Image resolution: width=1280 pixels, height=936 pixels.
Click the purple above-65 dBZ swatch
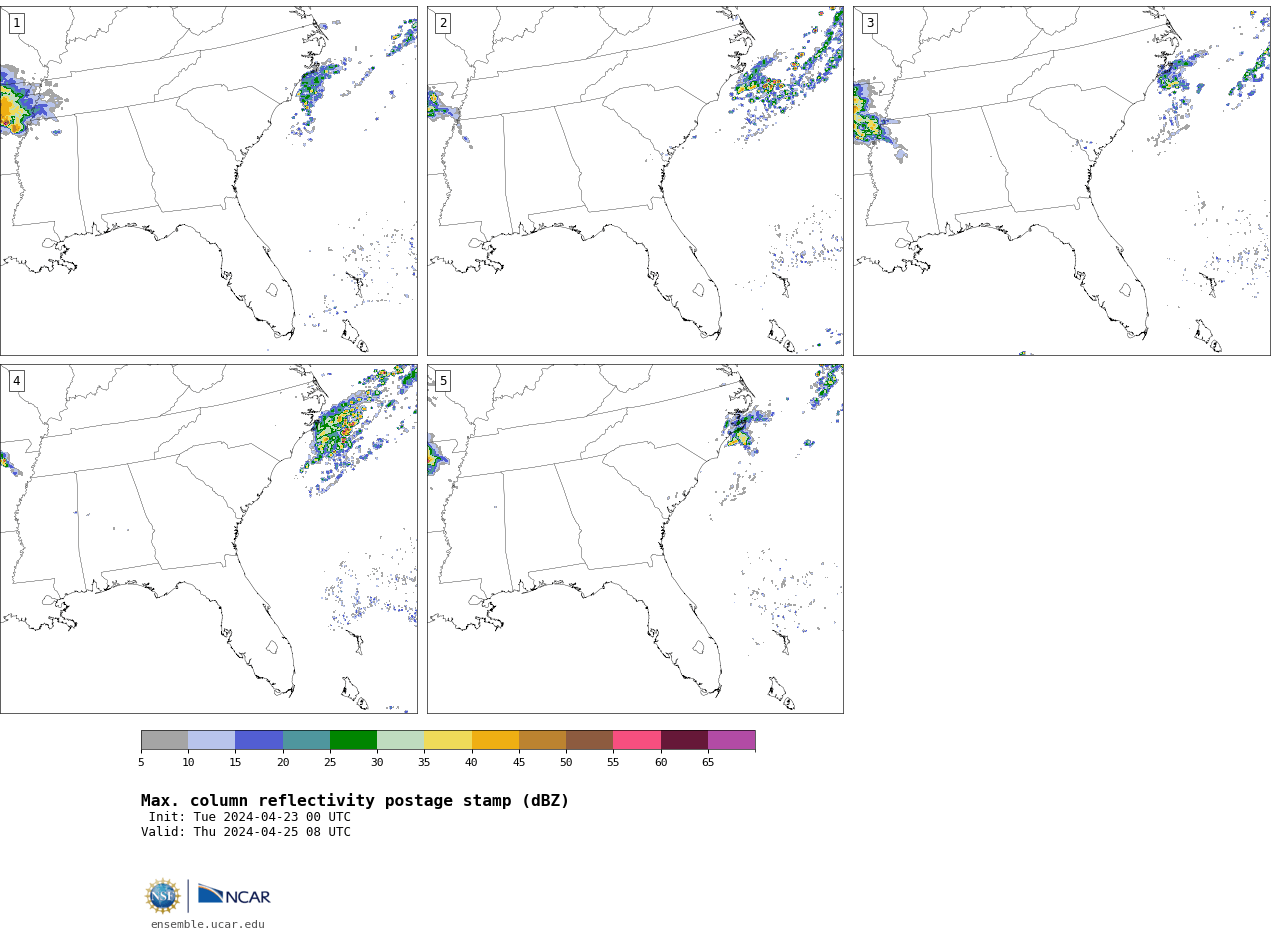coord(731,740)
